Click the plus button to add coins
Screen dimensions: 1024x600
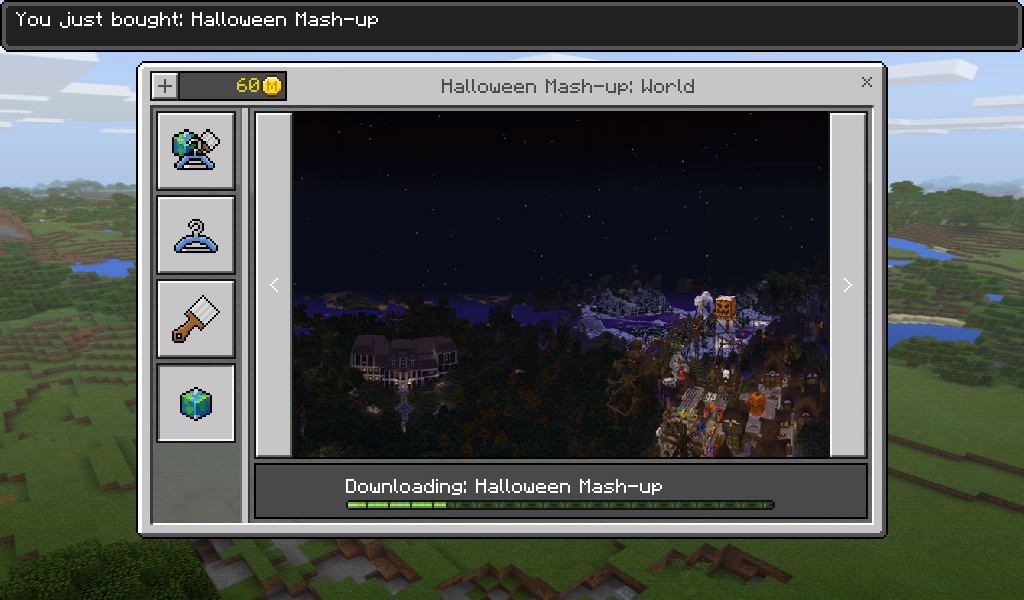pyautogui.click(x=165, y=86)
